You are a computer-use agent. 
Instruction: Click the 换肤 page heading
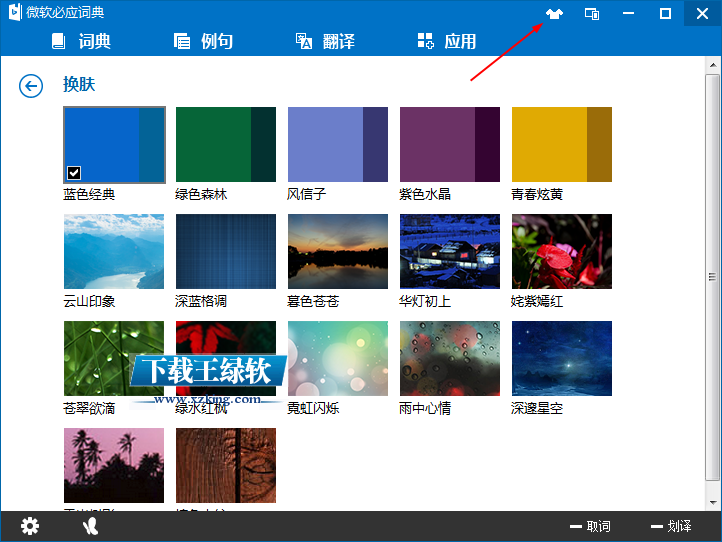tap(79, 84)
